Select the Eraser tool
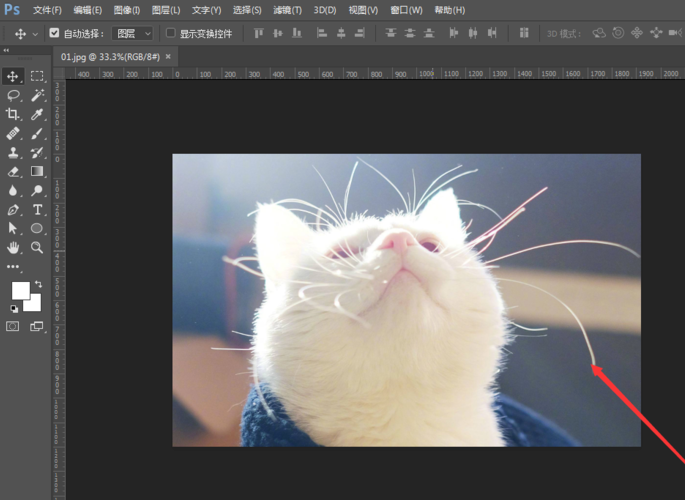 [13, 172]
